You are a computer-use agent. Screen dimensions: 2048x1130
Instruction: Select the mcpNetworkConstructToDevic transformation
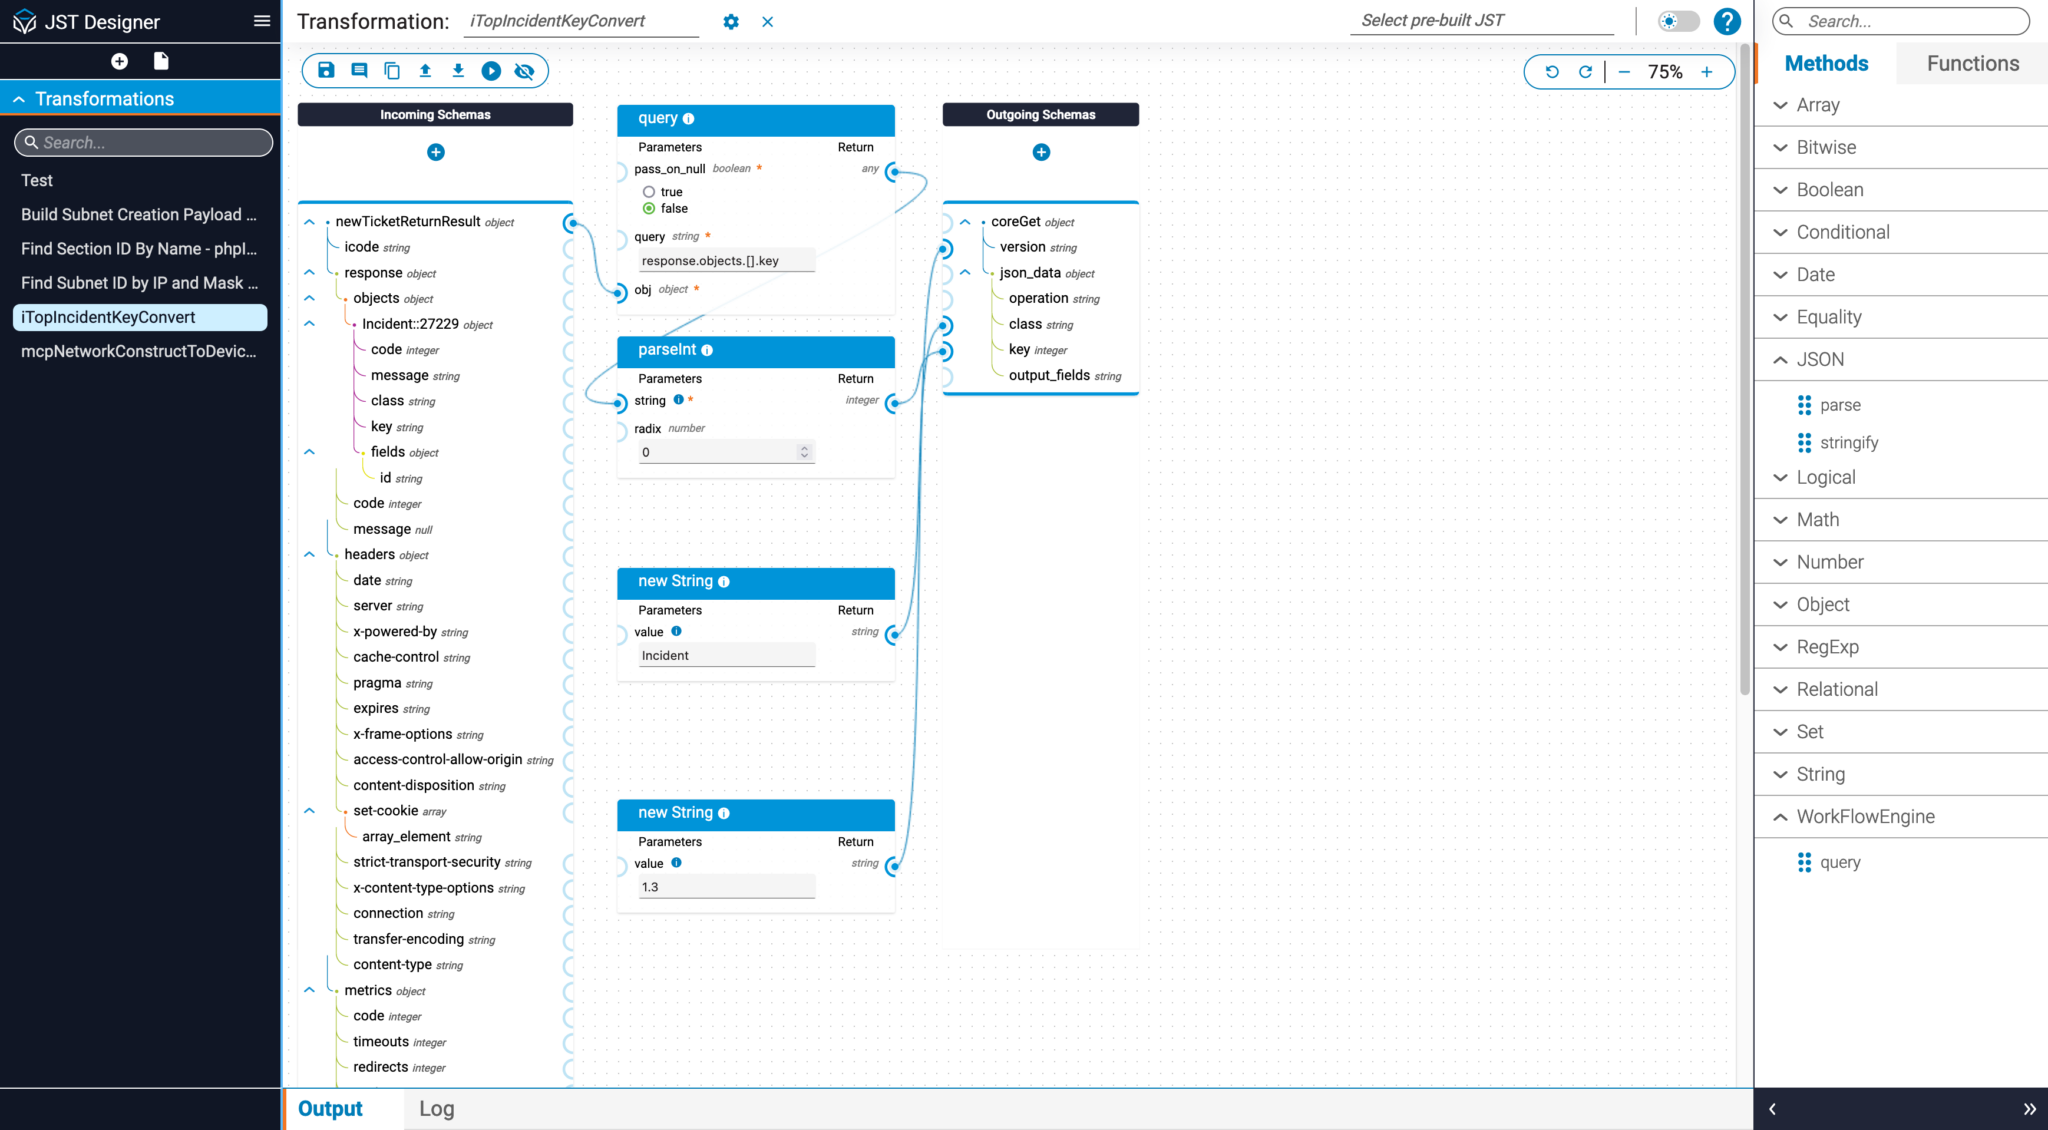[139, 351]
